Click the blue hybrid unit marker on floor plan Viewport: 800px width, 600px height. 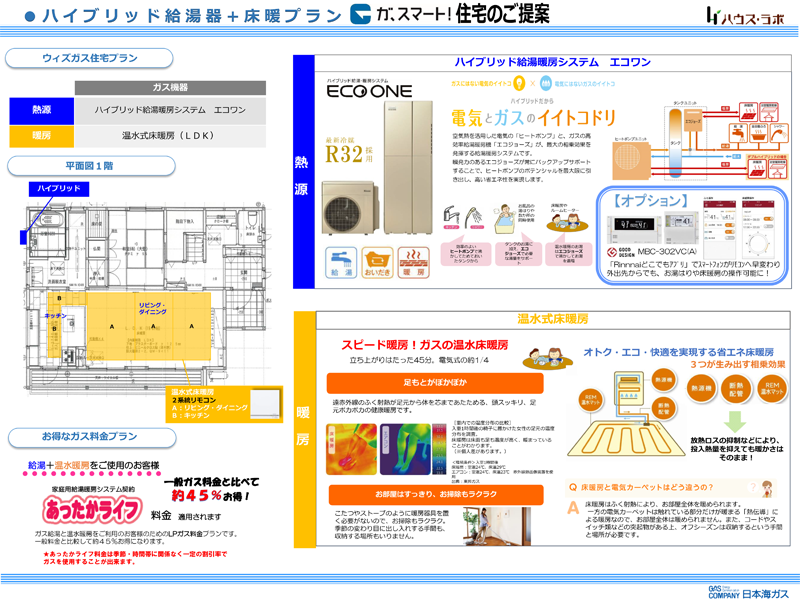(x=23, y=237)
